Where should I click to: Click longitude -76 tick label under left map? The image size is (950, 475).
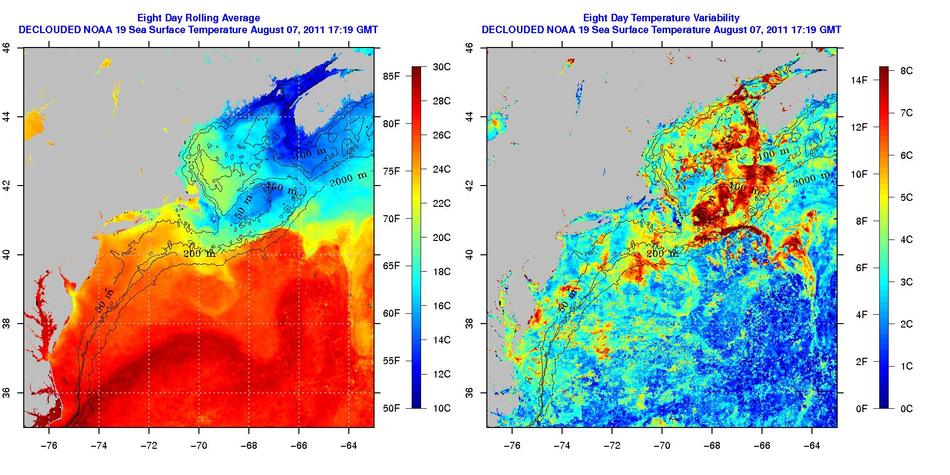[48, 447]
